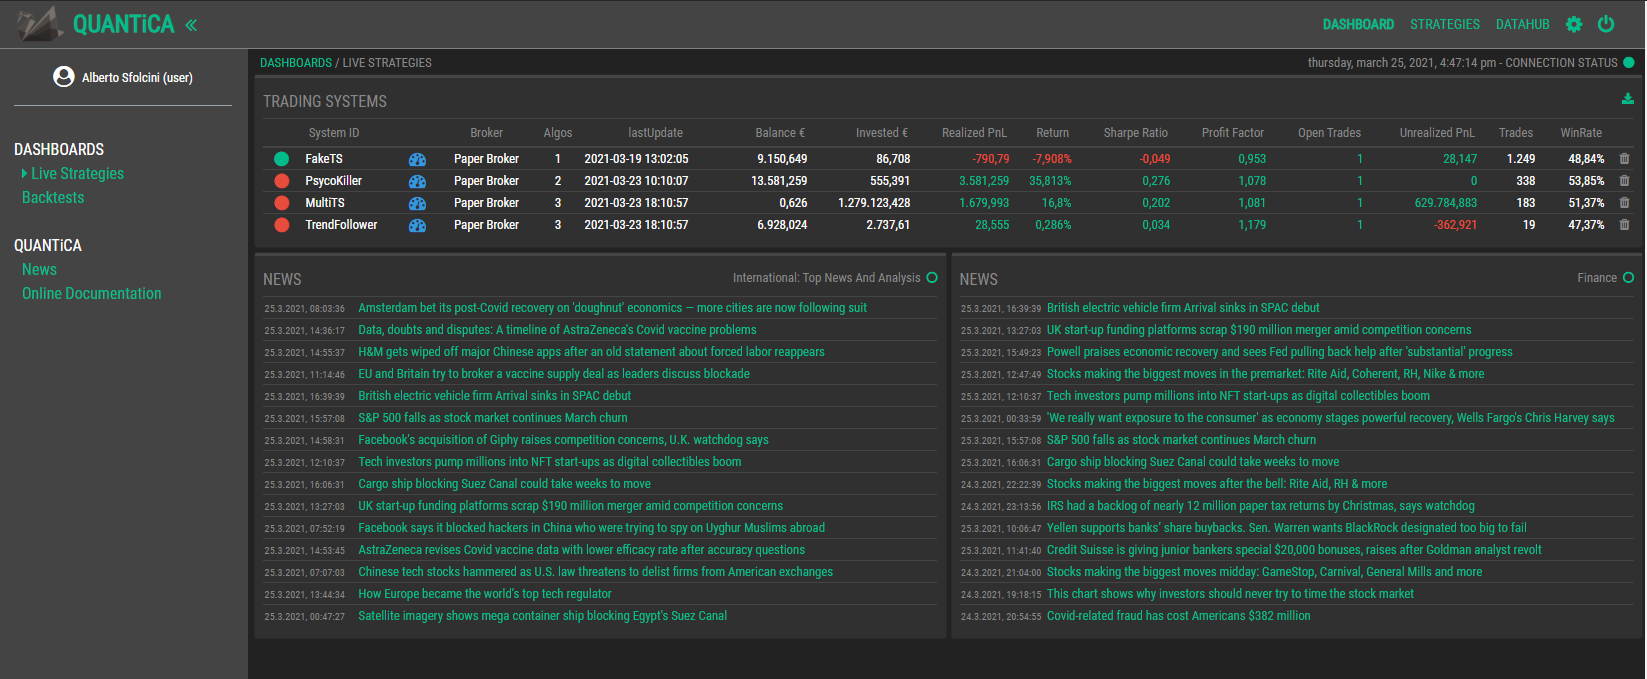Click the MultiTS unrealized PnL 629.784,883
The image size is (1647, 679).
point(1445,203)
